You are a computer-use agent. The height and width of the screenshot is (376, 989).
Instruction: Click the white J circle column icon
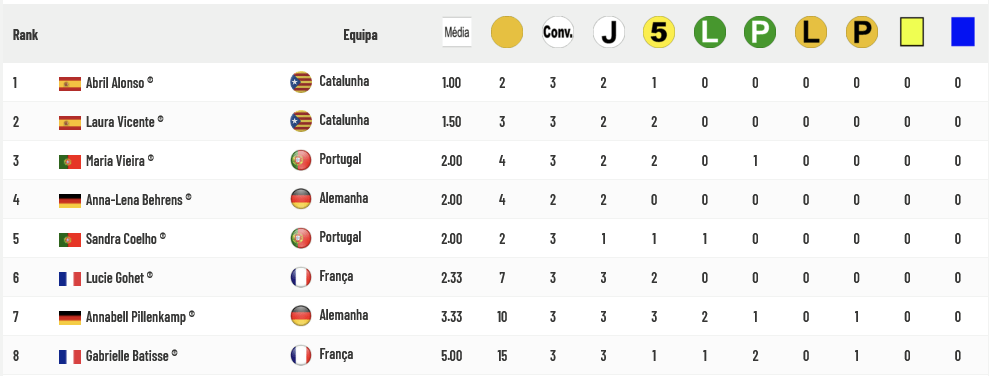click(x=609, y=32)
